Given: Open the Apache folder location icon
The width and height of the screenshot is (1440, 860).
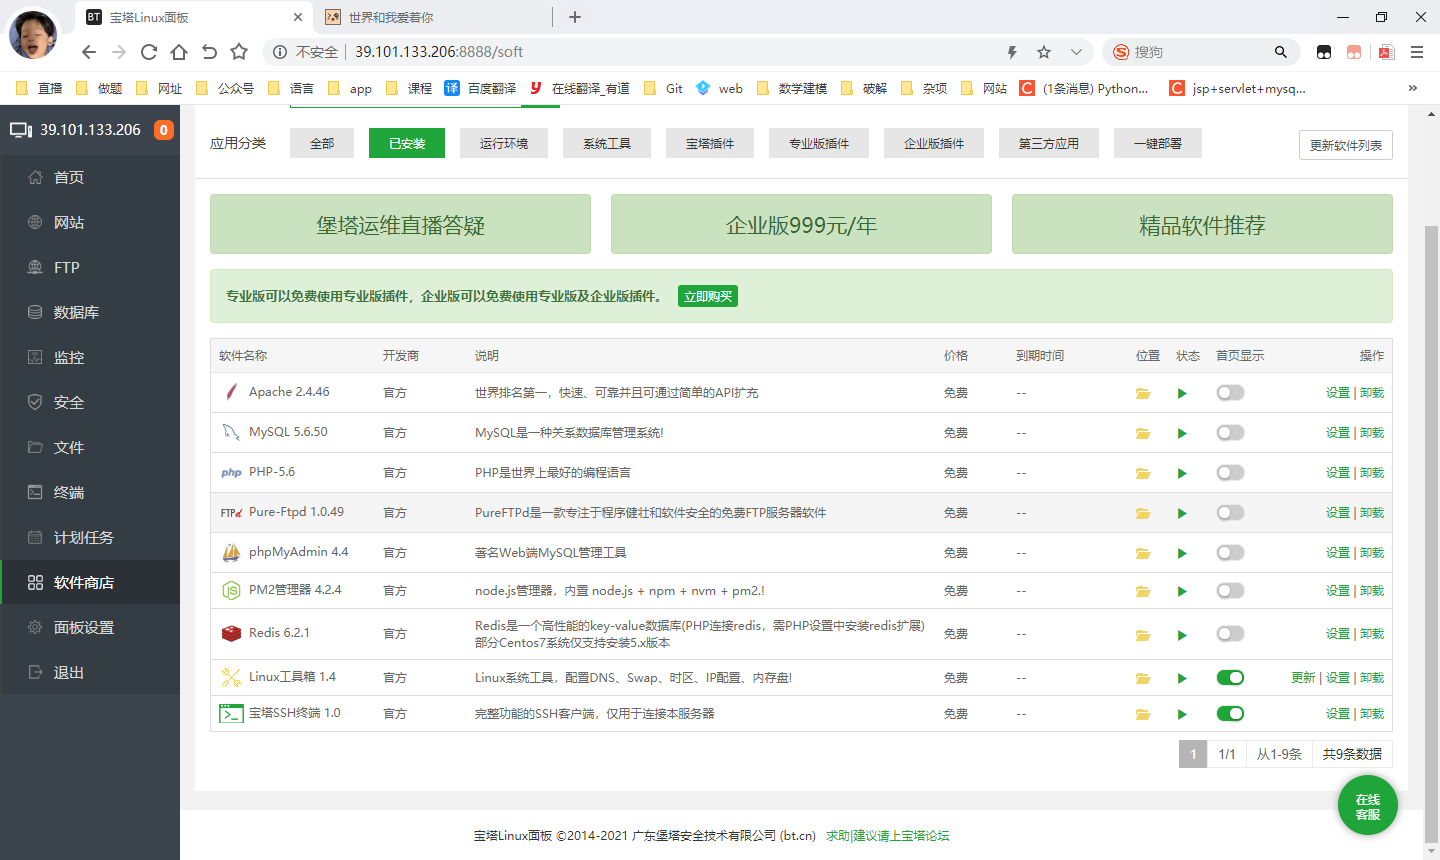Looking at the screenshot, I should [1142, 393].
